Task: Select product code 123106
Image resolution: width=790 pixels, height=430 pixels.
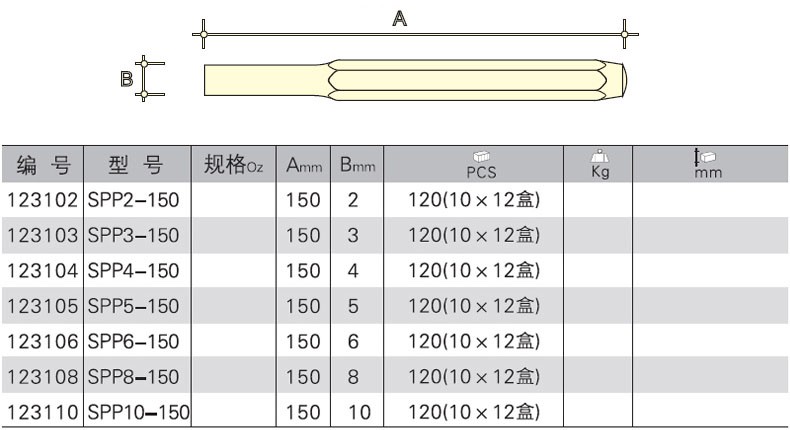Action: [x=42, y=341]
